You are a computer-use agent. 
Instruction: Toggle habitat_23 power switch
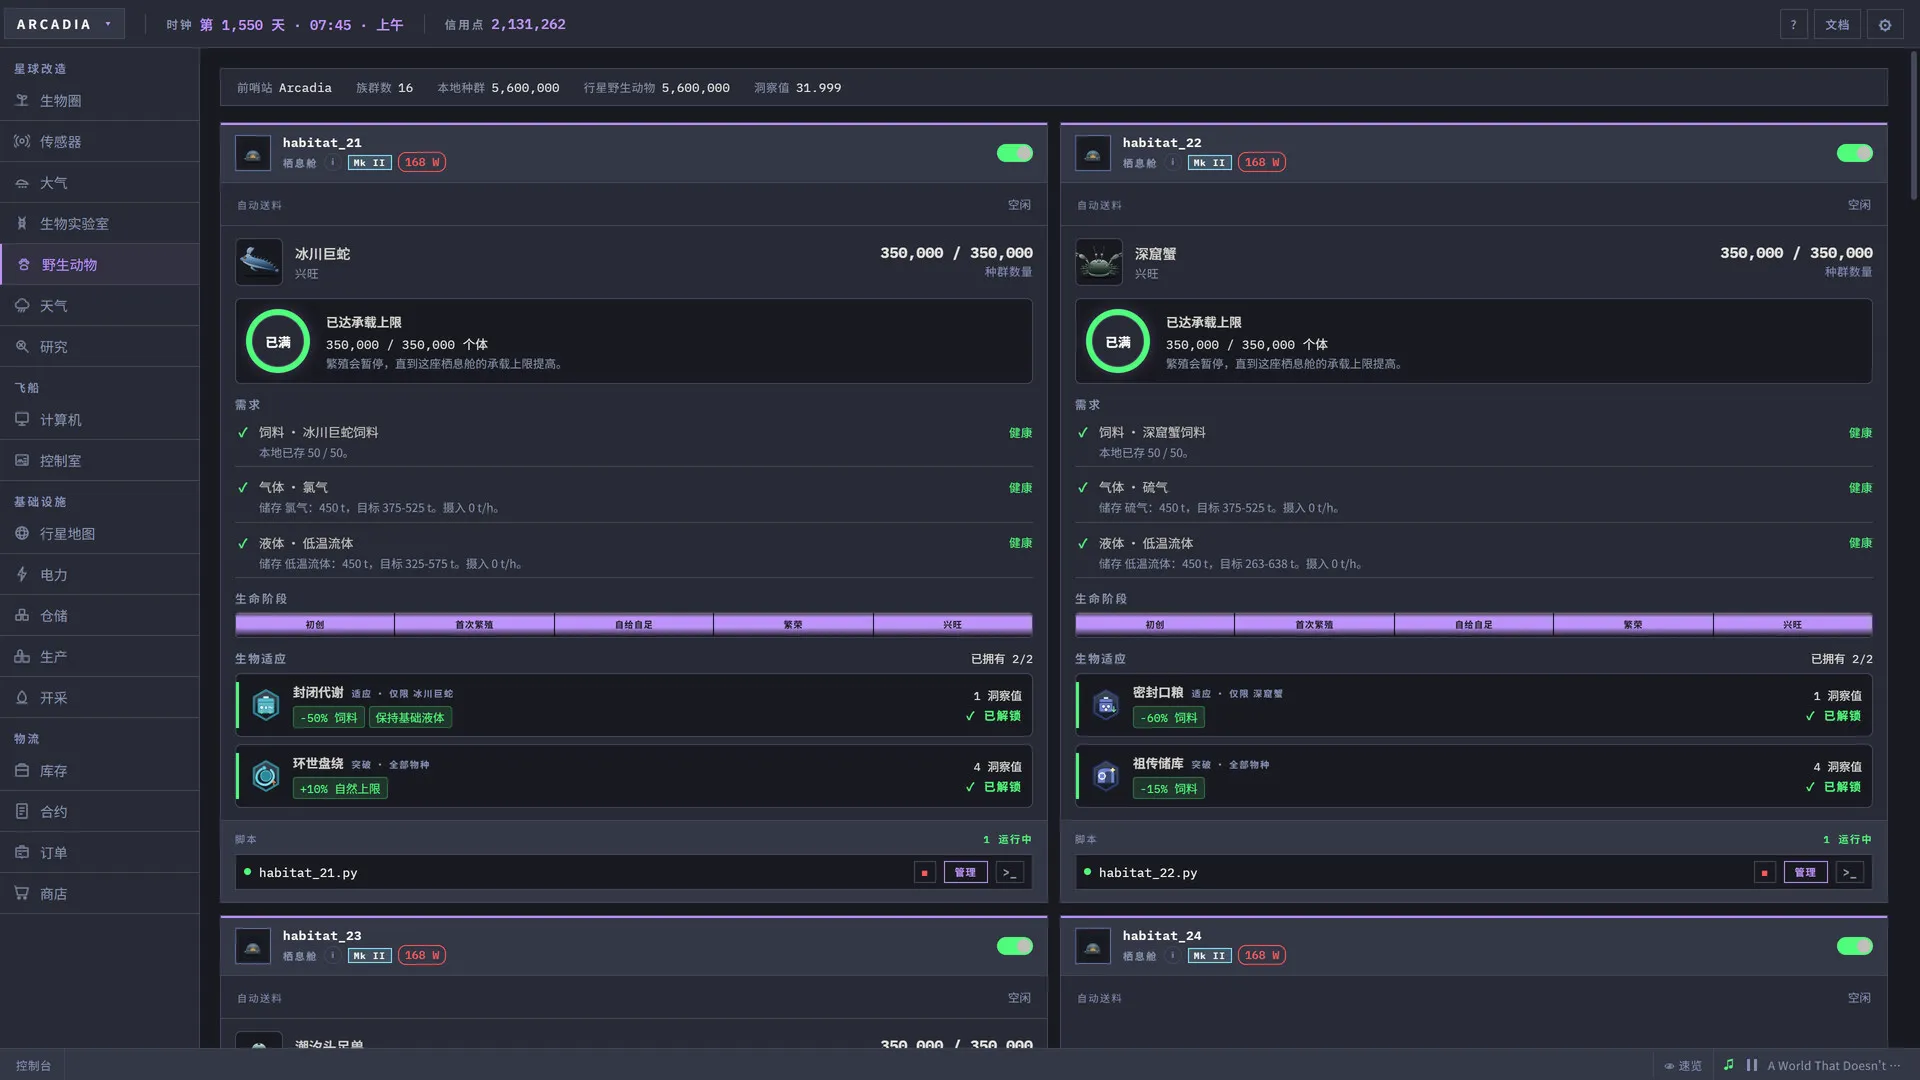[1014, 946]
